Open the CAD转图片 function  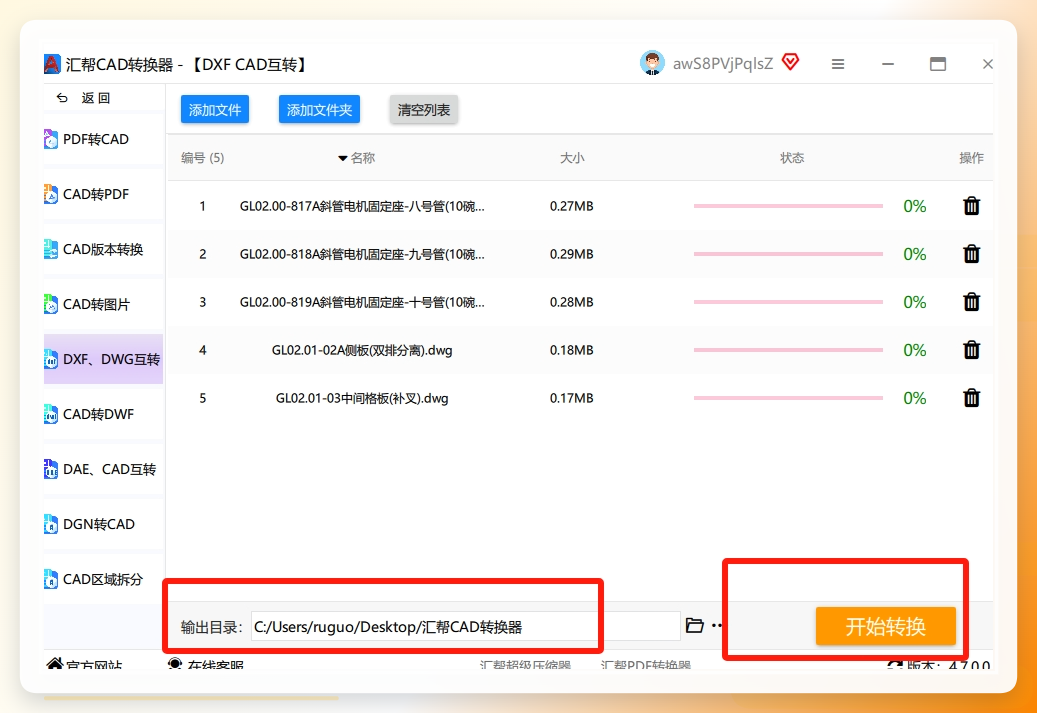click(x=103, y=304)
